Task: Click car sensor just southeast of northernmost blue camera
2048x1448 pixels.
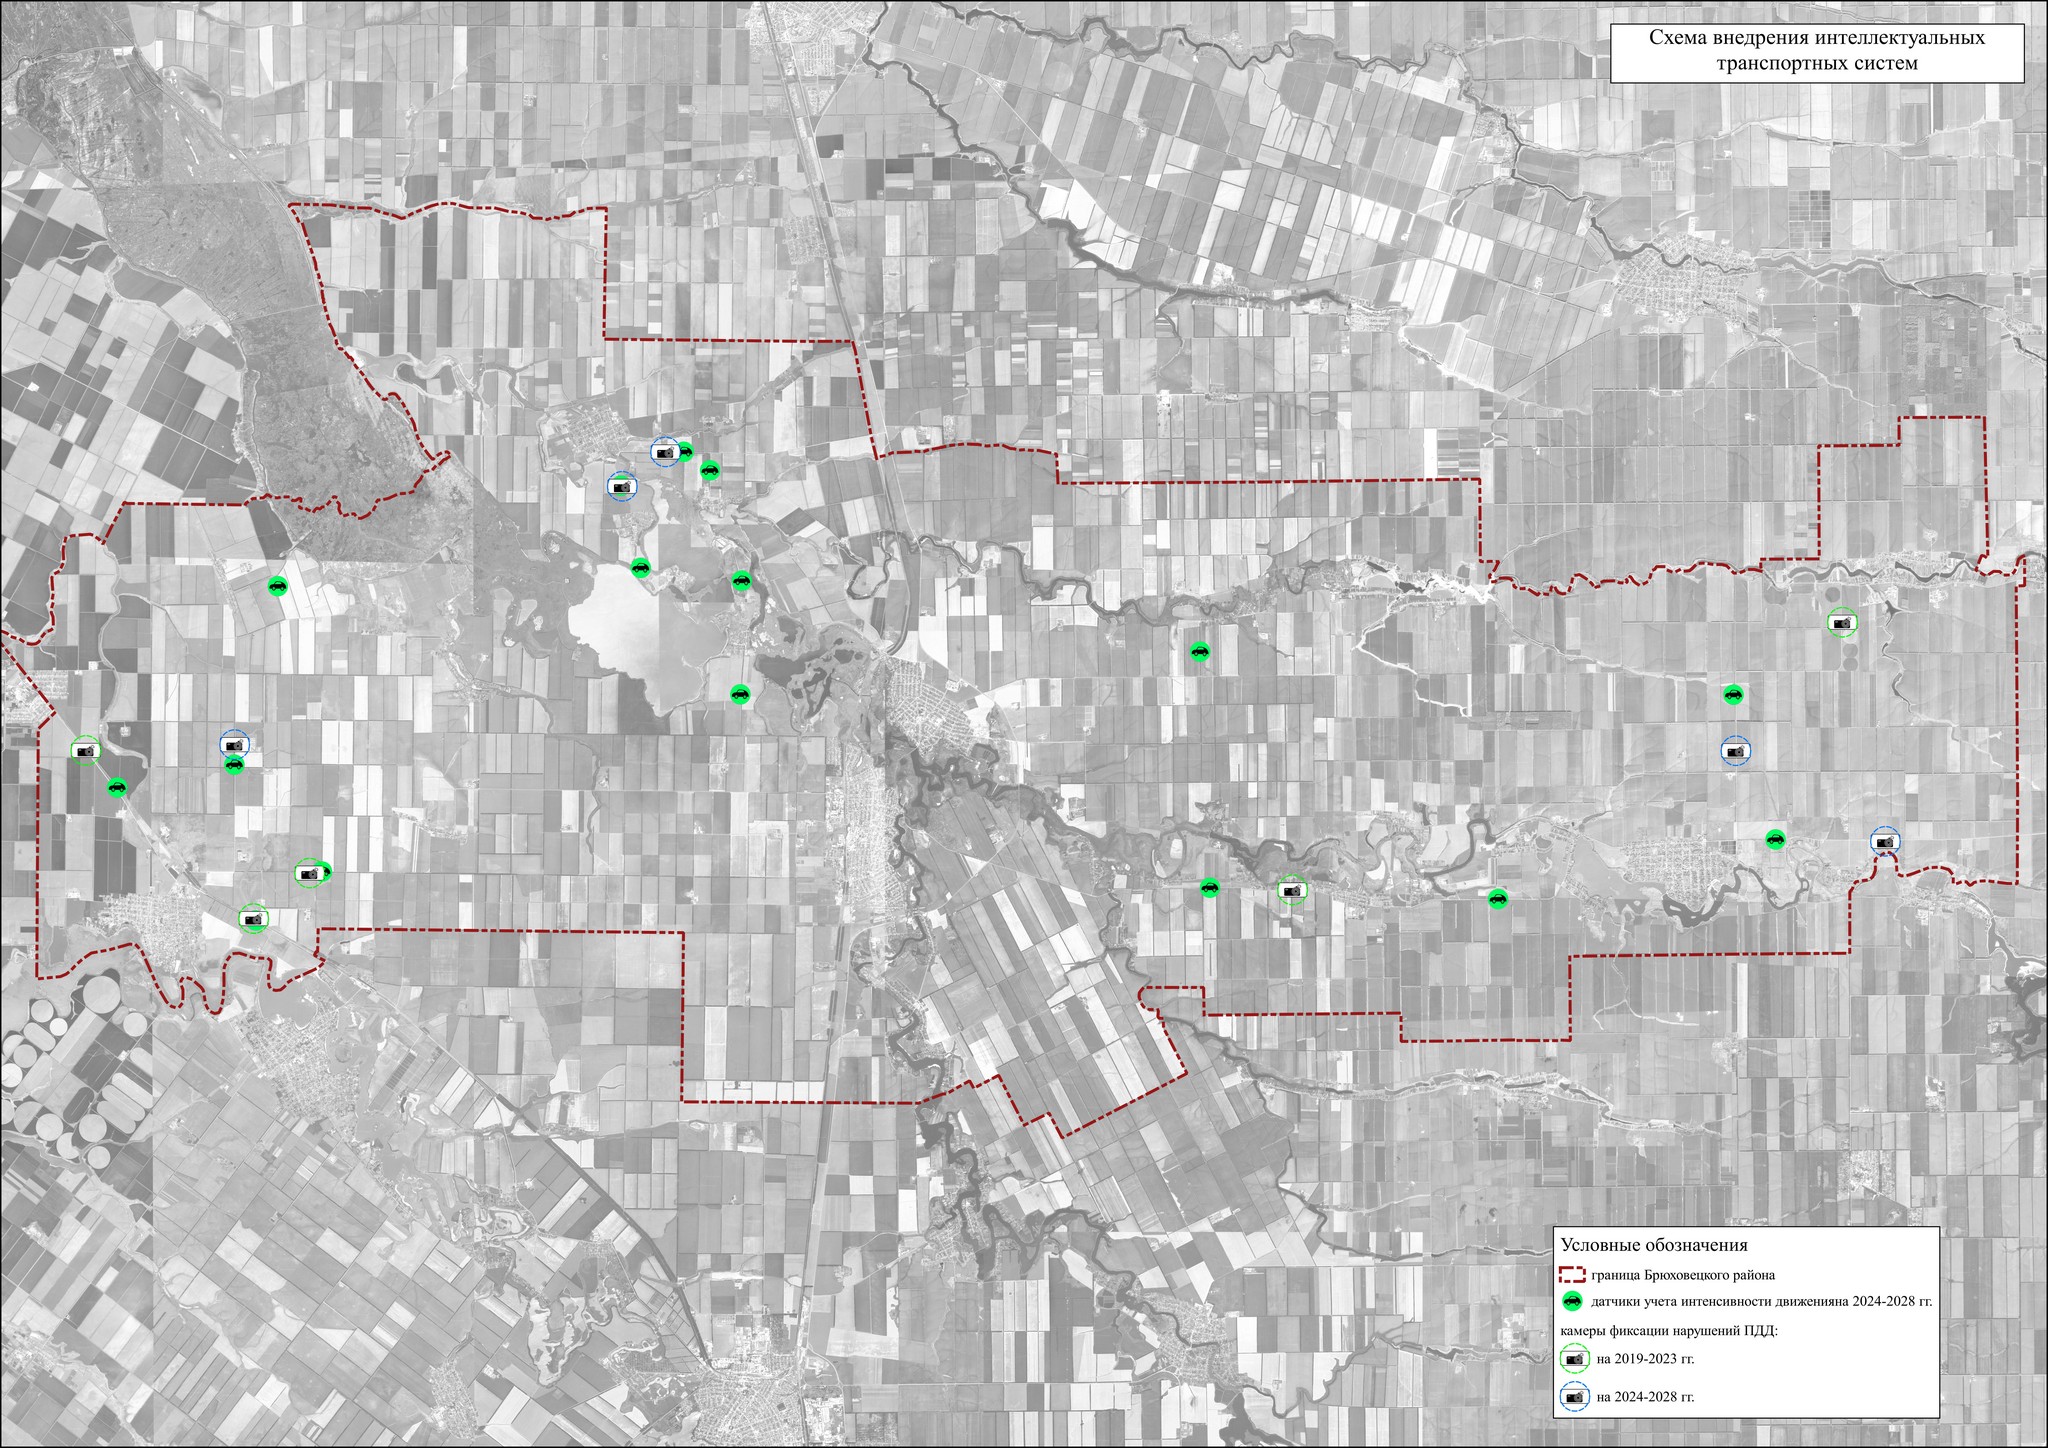Action: tap(710, 469)
